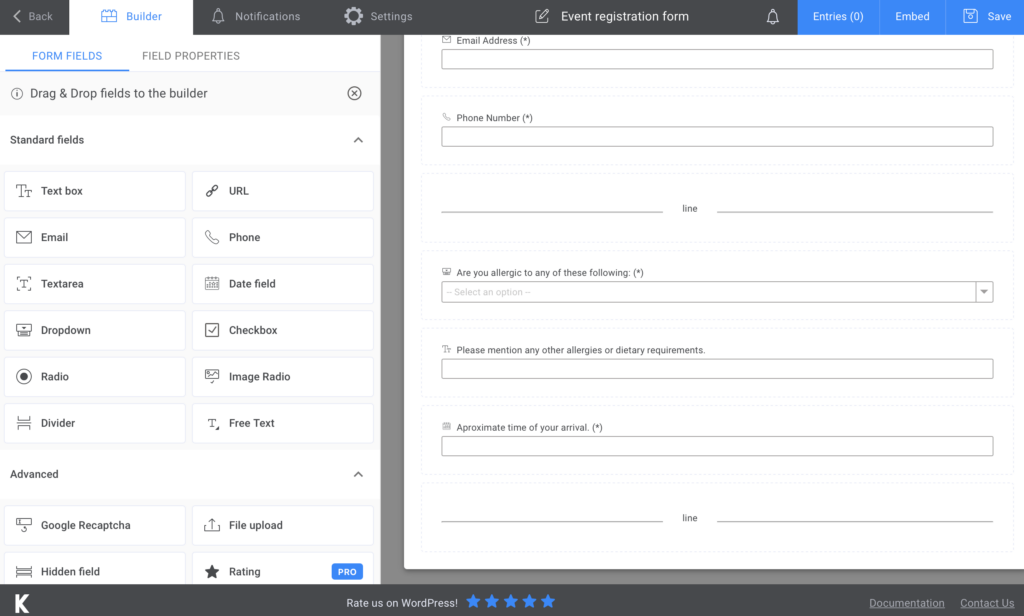The width and height of the screenshot is (1024, 616).
Task: Click the bell icon next to form title
Action: tap(773, 16)
